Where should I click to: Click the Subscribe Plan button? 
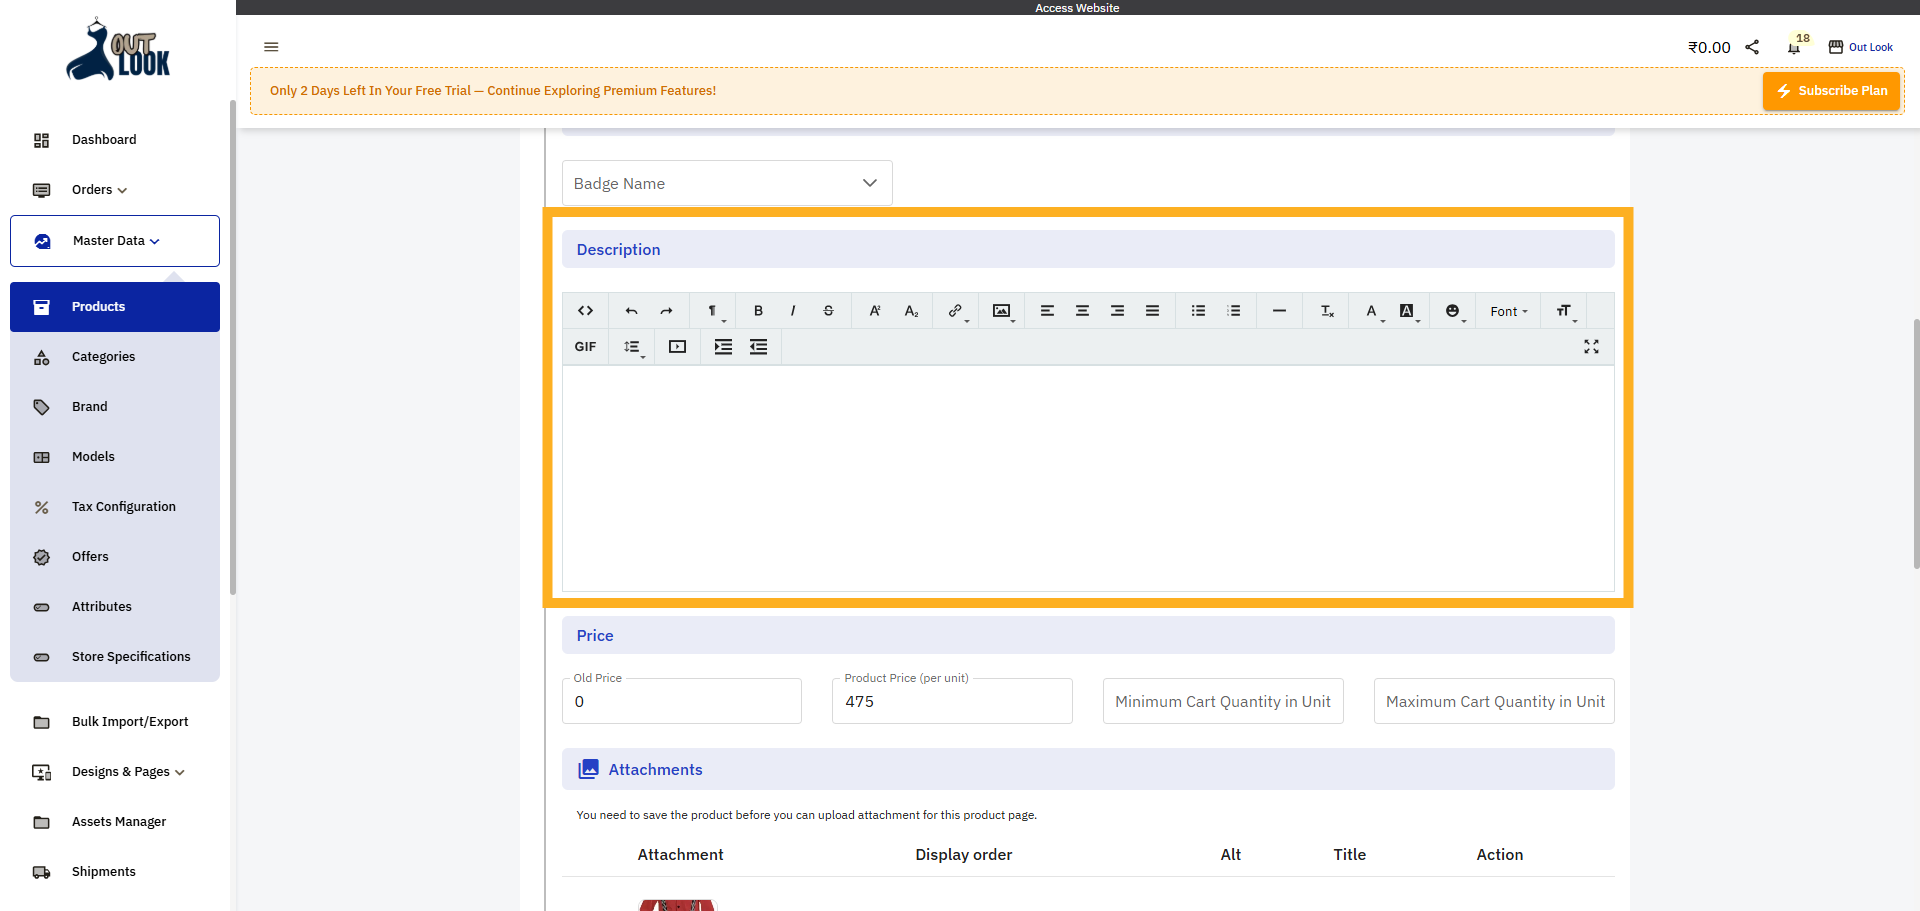click(x=1831, y=91)
